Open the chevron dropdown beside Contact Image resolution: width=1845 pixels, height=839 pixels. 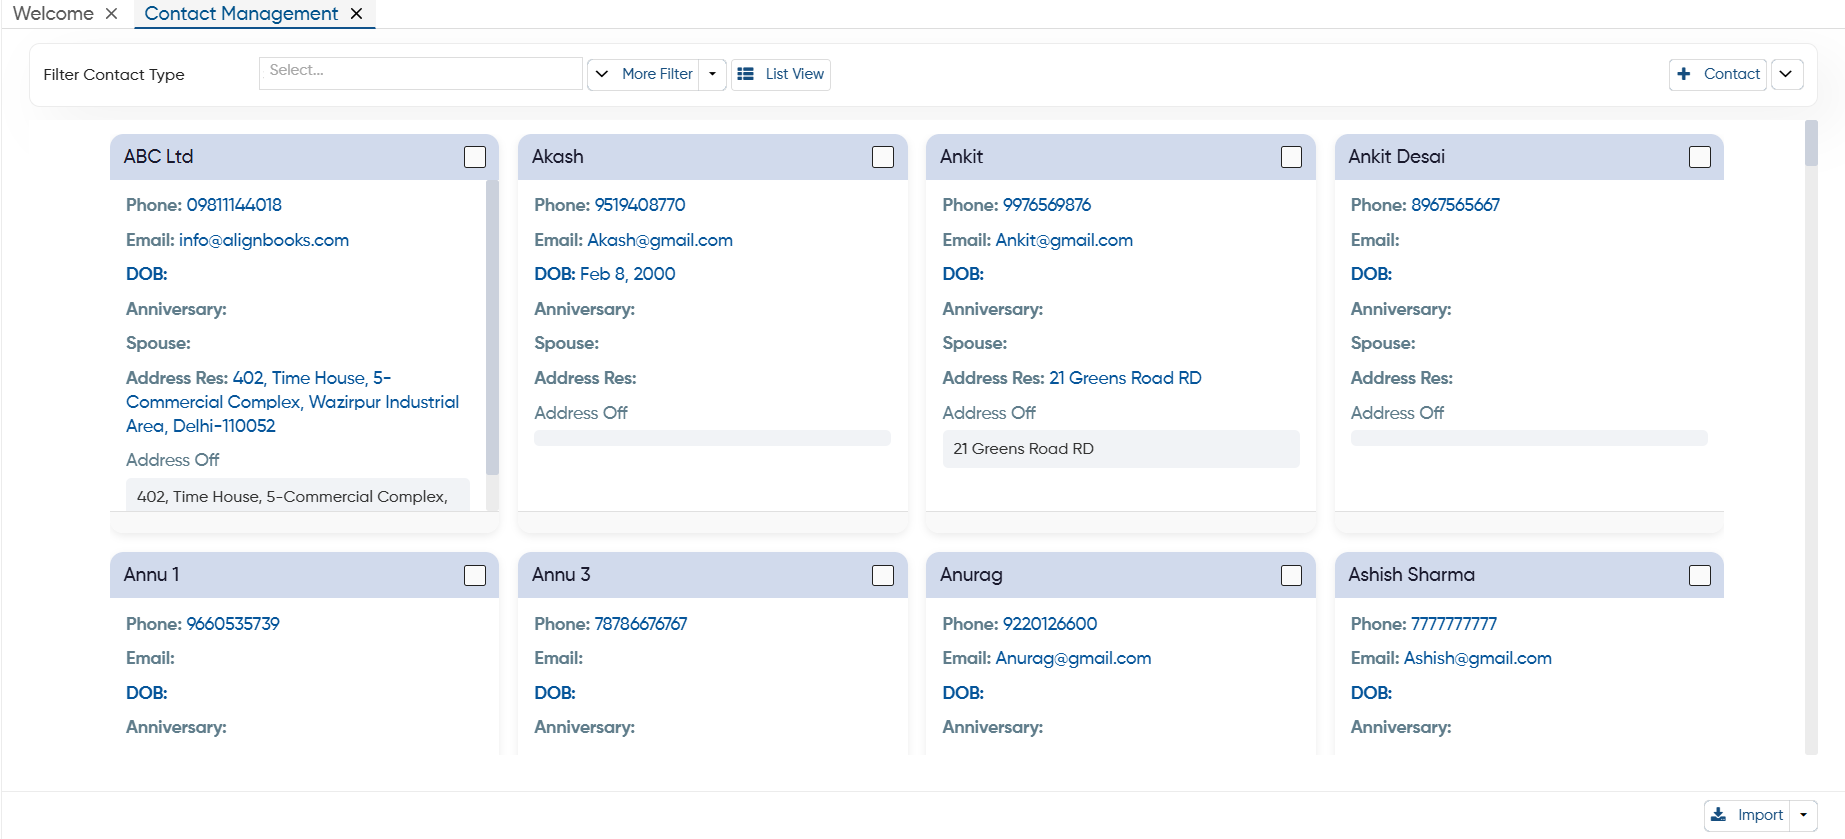coord(1786,74)
